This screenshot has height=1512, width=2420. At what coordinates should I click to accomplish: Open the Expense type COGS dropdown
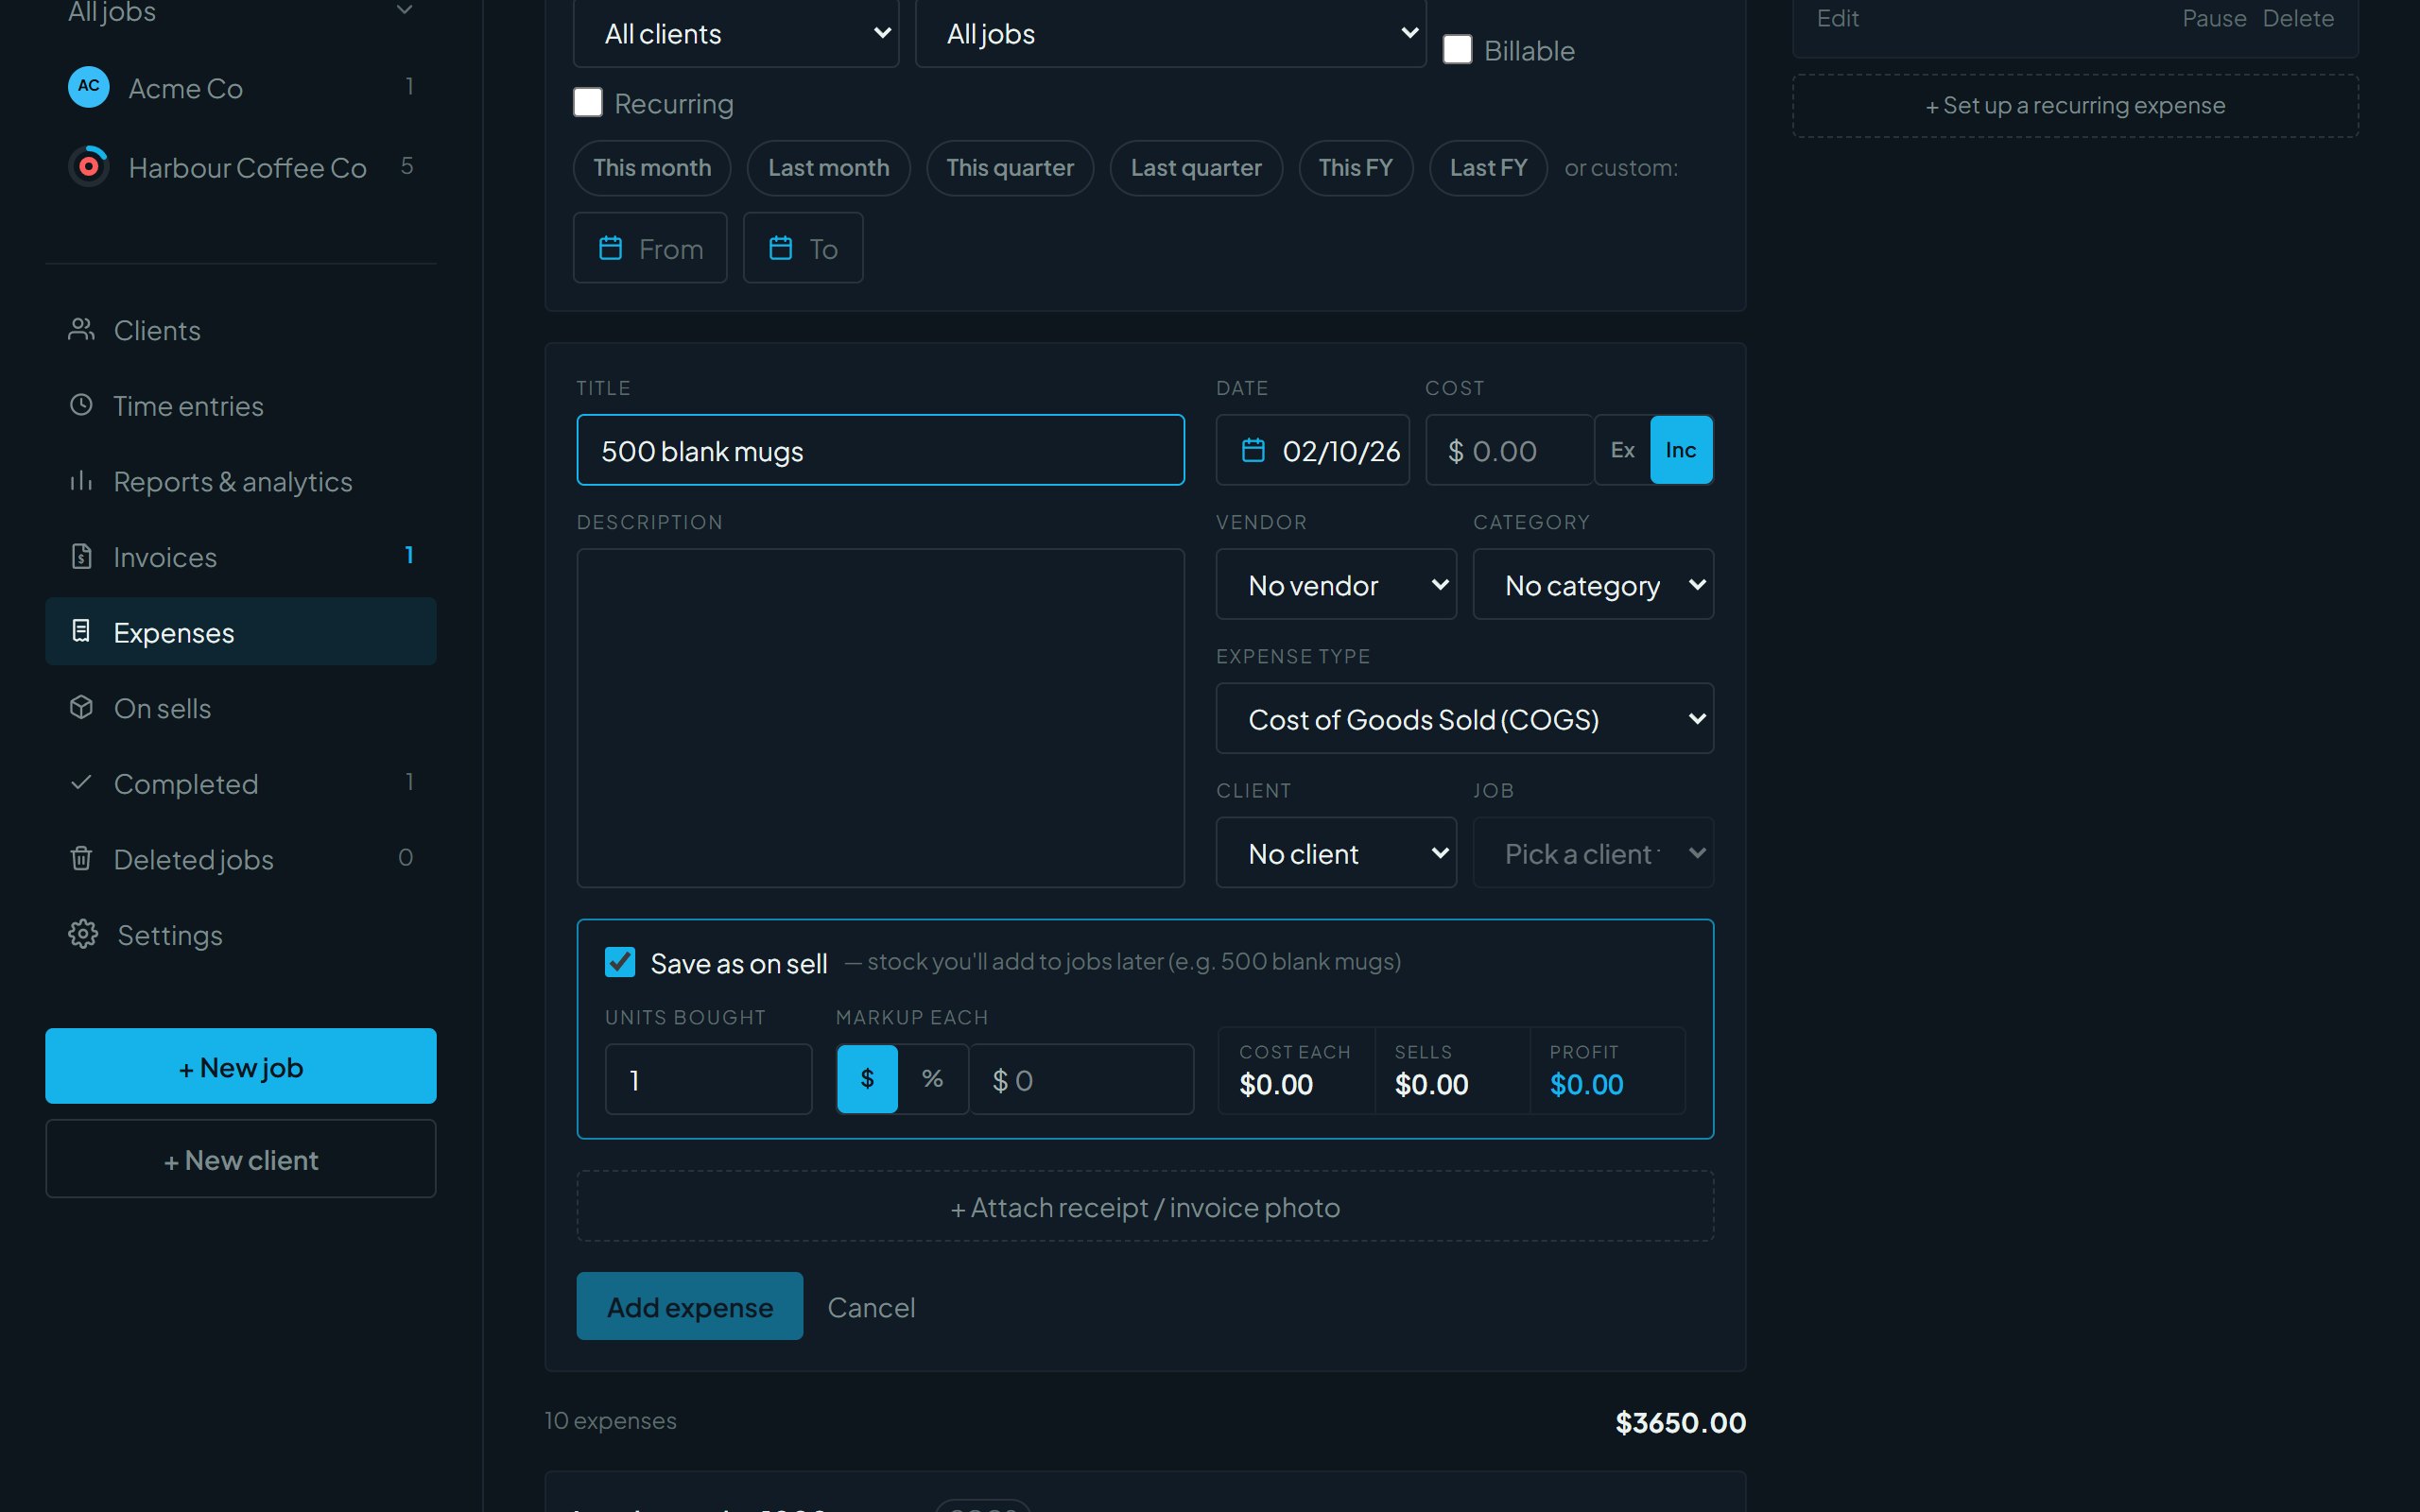tap(1465, 718)
